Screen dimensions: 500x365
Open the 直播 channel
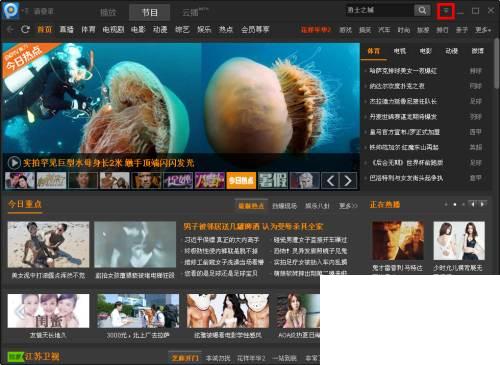point(66,29)
